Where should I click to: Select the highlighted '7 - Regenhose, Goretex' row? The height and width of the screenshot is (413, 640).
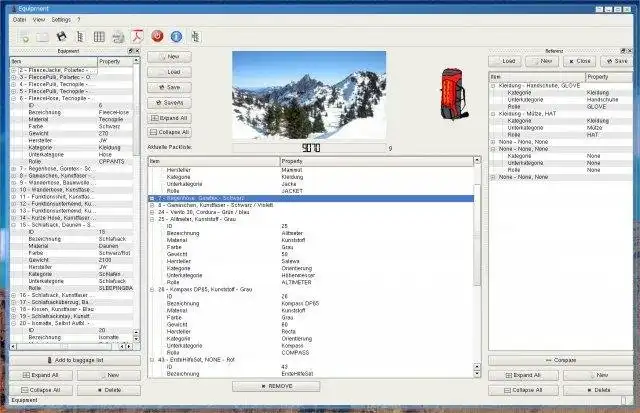click(311, 198)
